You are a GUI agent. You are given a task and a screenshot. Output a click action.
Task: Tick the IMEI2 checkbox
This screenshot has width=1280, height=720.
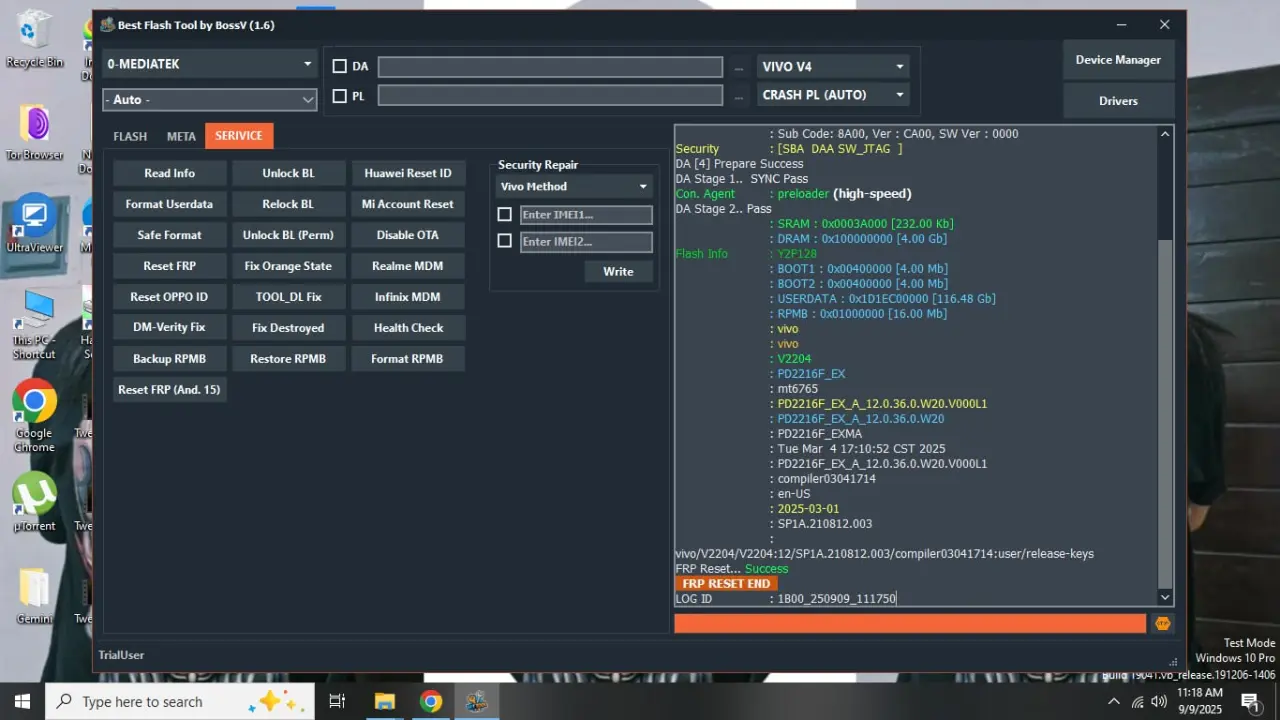click(504, 241)
